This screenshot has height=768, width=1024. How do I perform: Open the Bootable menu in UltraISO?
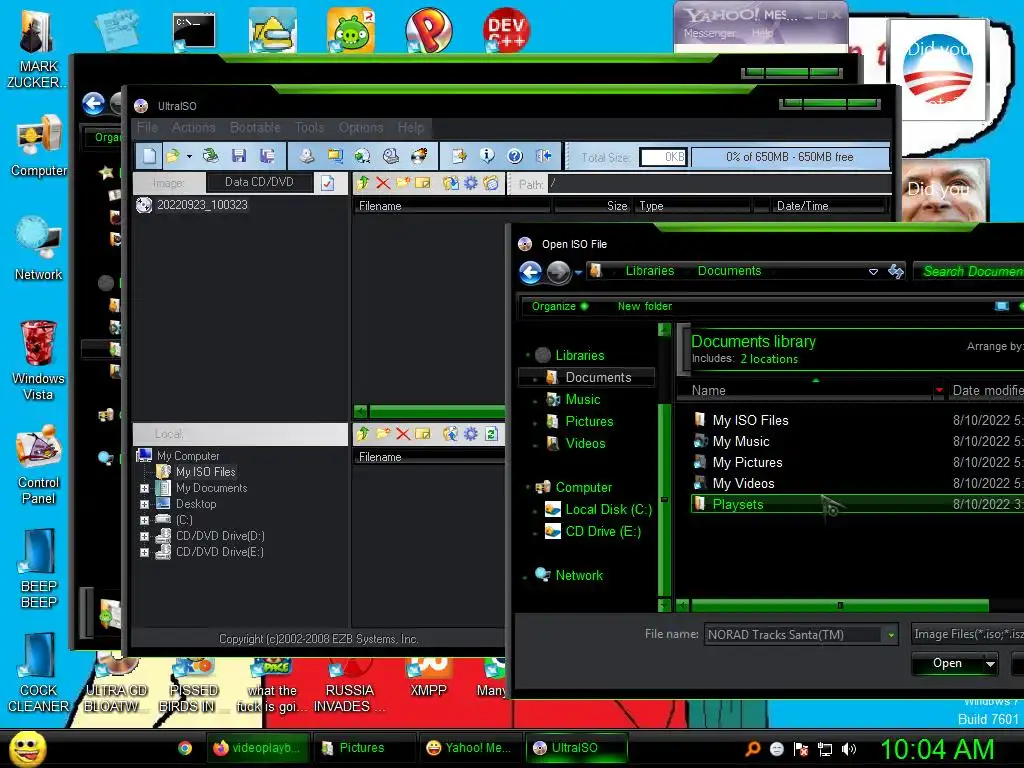255,127
